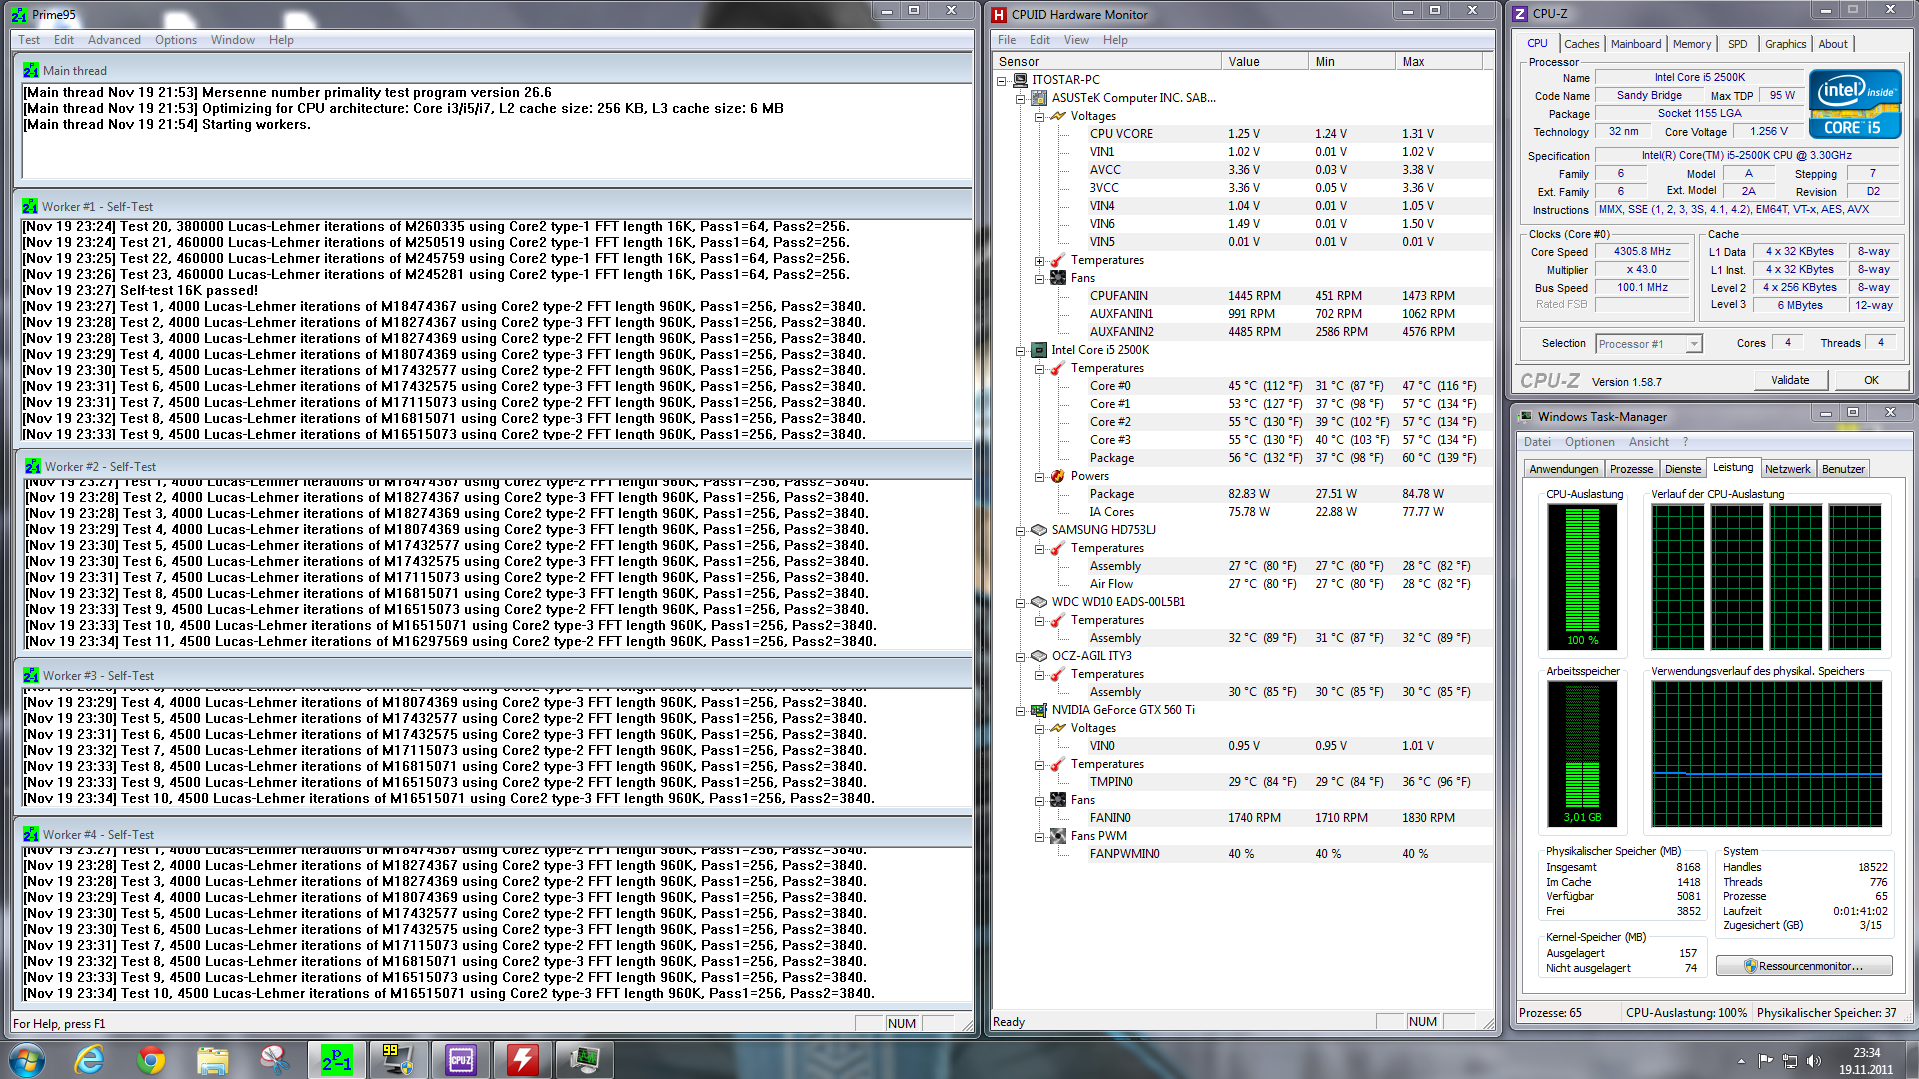Image resolution: width=1919 pixels, height=1079 pixels.
Task: Select the computer icon beside ITOSTAR-PC
Action: (x=1020, y=80)
